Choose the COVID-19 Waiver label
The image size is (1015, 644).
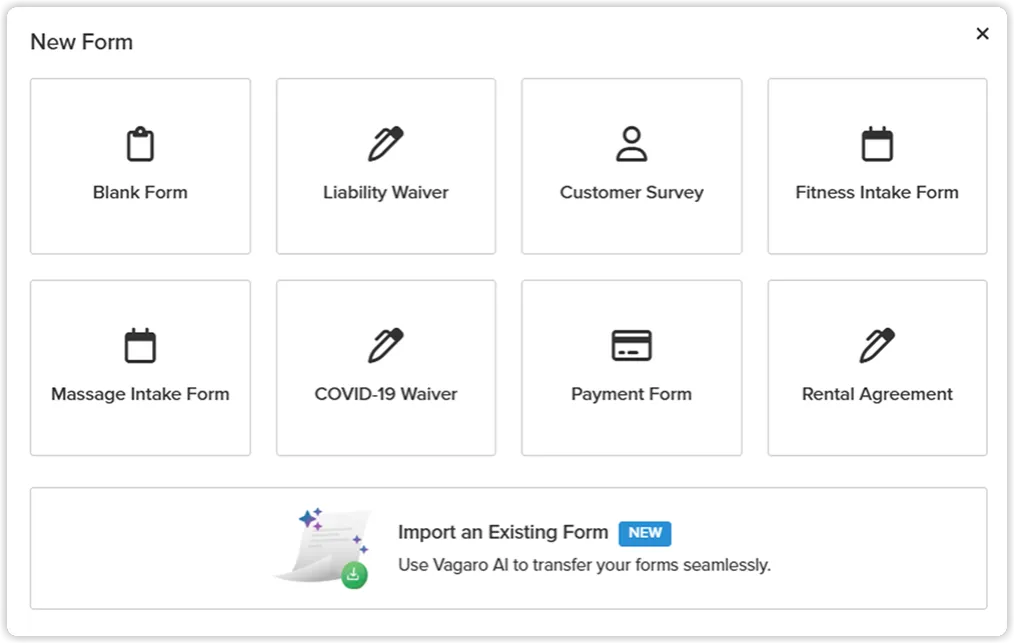(385, 394)
